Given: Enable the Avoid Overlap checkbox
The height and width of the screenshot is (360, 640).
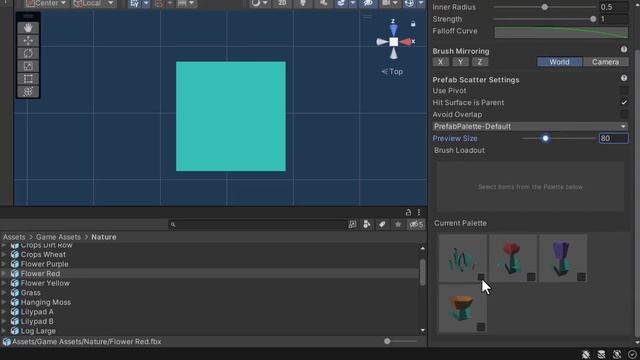Looking at the screenshot, I should pos(624,114).
